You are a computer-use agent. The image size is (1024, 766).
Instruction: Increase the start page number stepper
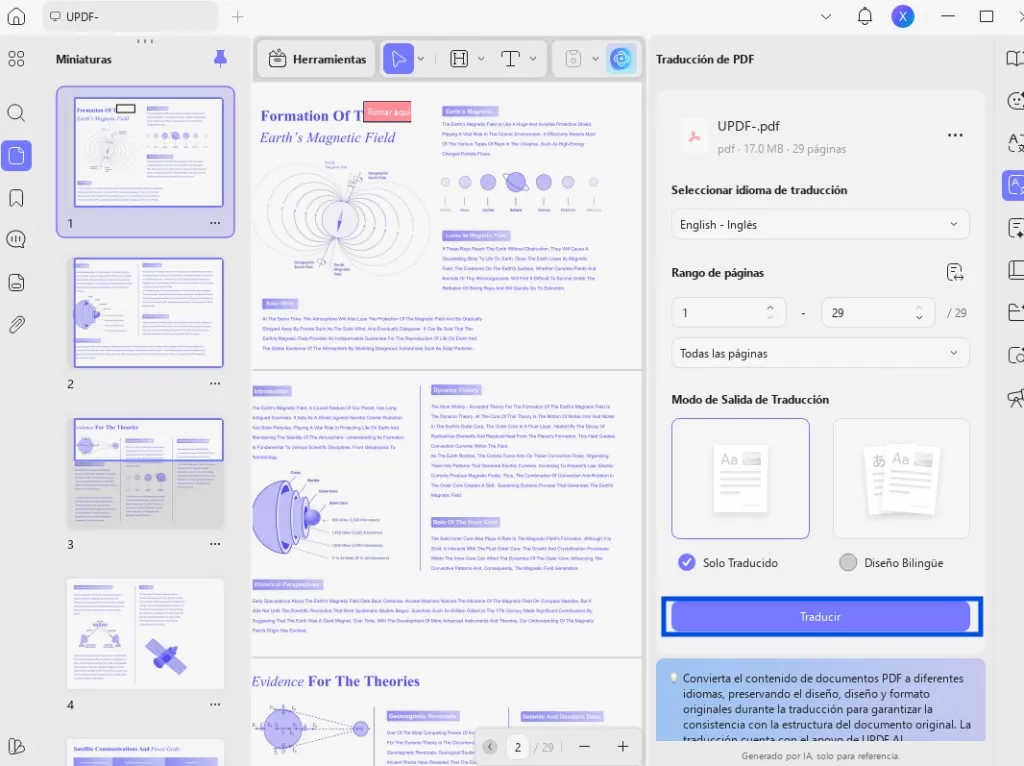point(771,308)
